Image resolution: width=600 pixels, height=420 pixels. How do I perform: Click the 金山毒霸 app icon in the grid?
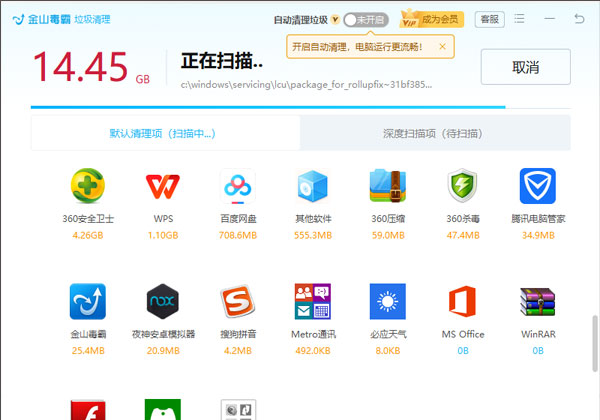pos(88,301)
